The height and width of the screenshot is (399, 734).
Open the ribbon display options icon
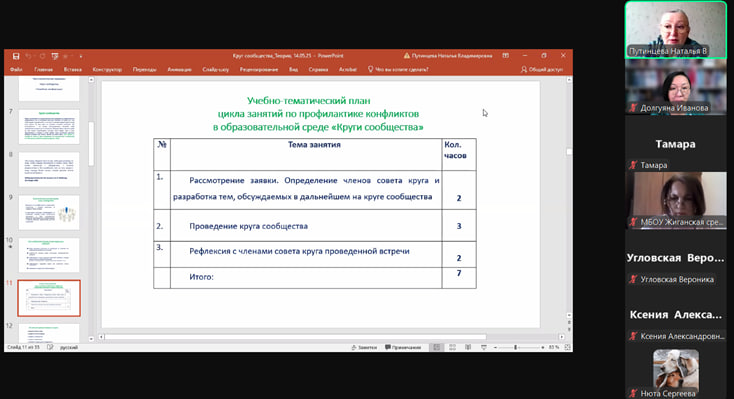tap(506, 56)
